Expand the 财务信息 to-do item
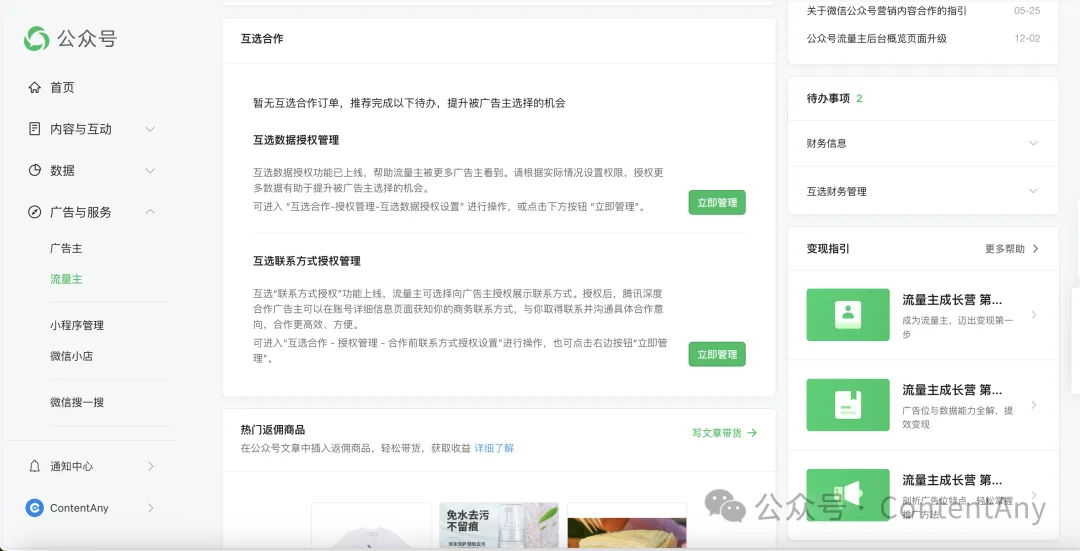 (x=1033, y=143)
